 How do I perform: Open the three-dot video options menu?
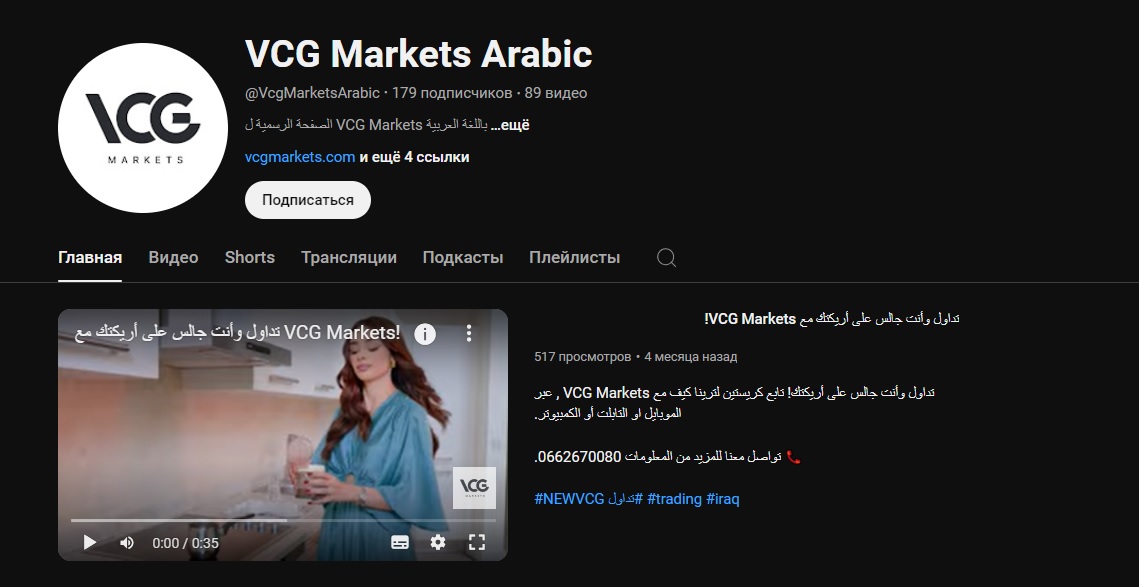469,333
